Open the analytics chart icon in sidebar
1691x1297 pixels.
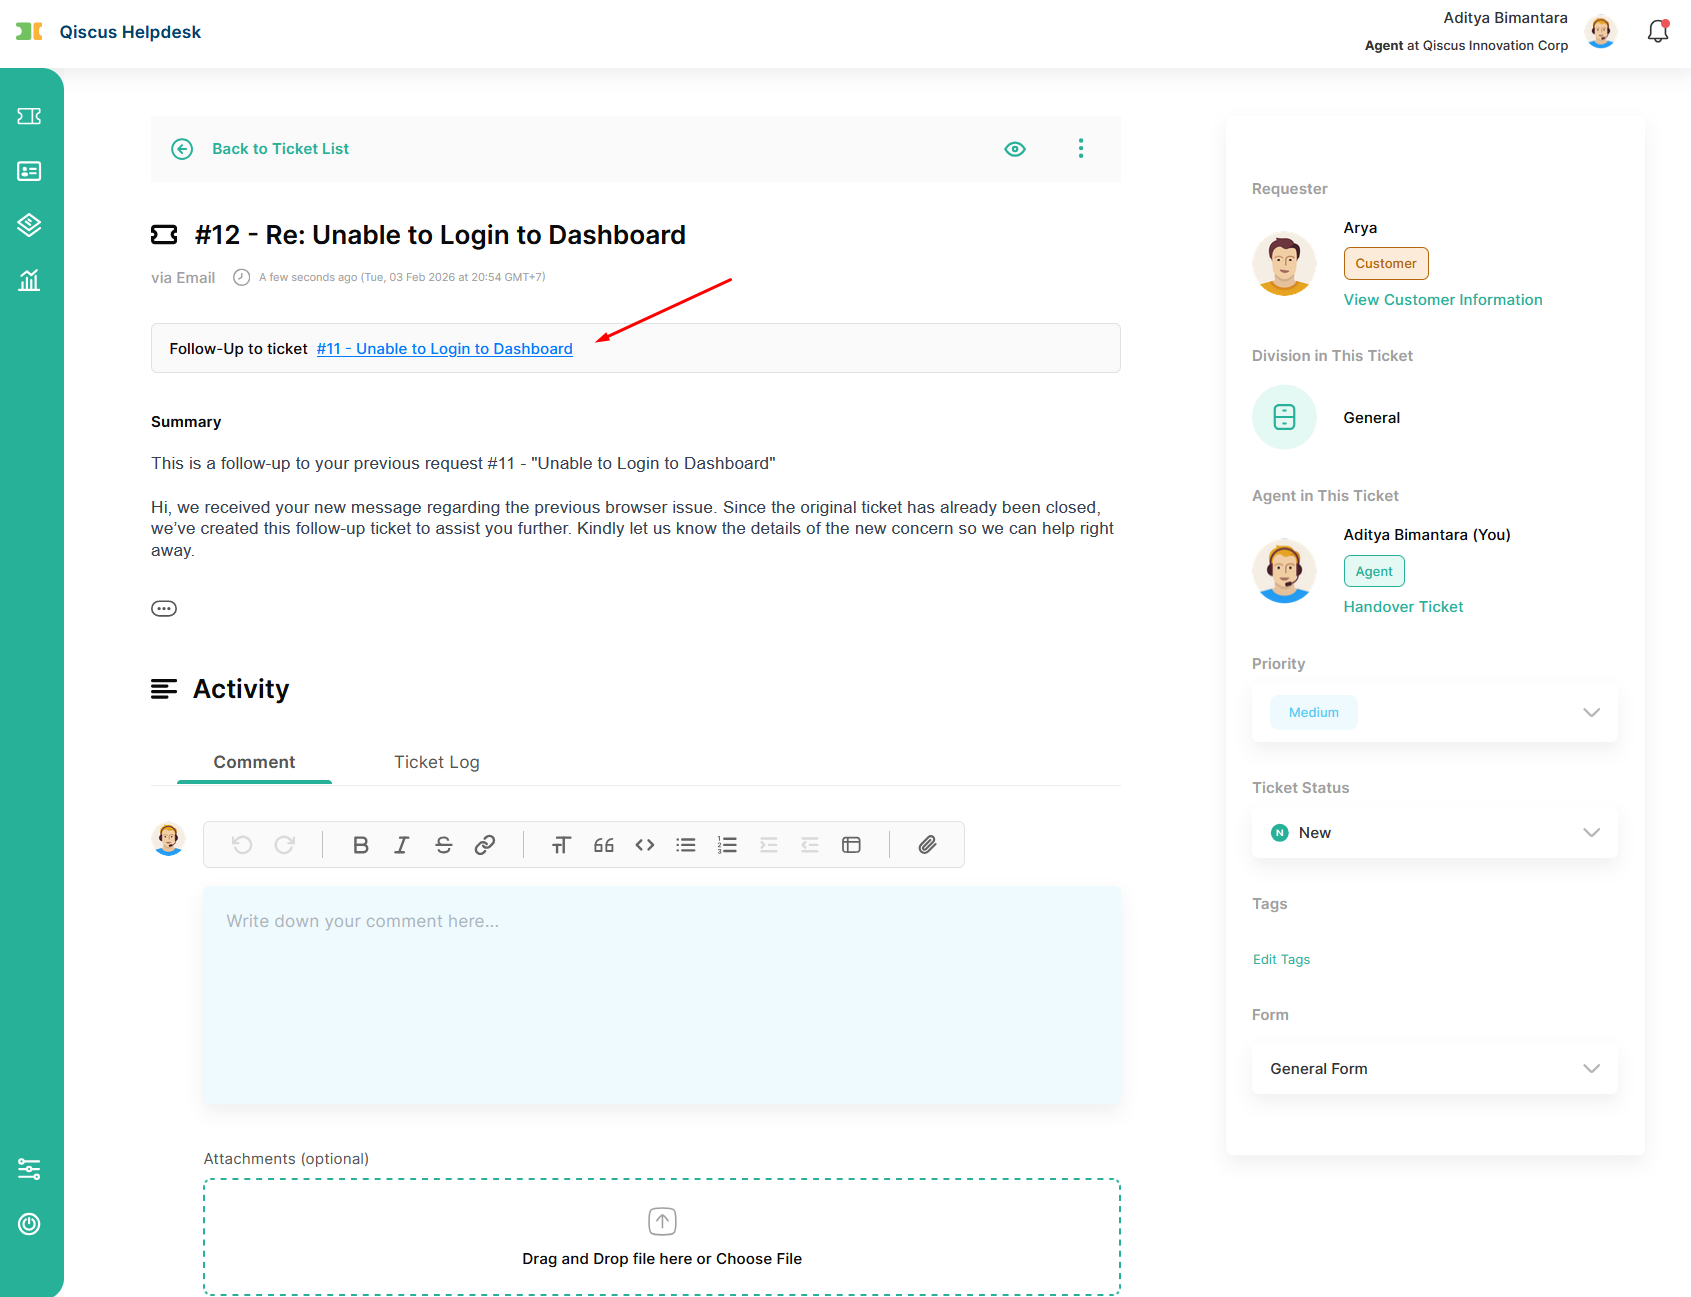[29, 280]
